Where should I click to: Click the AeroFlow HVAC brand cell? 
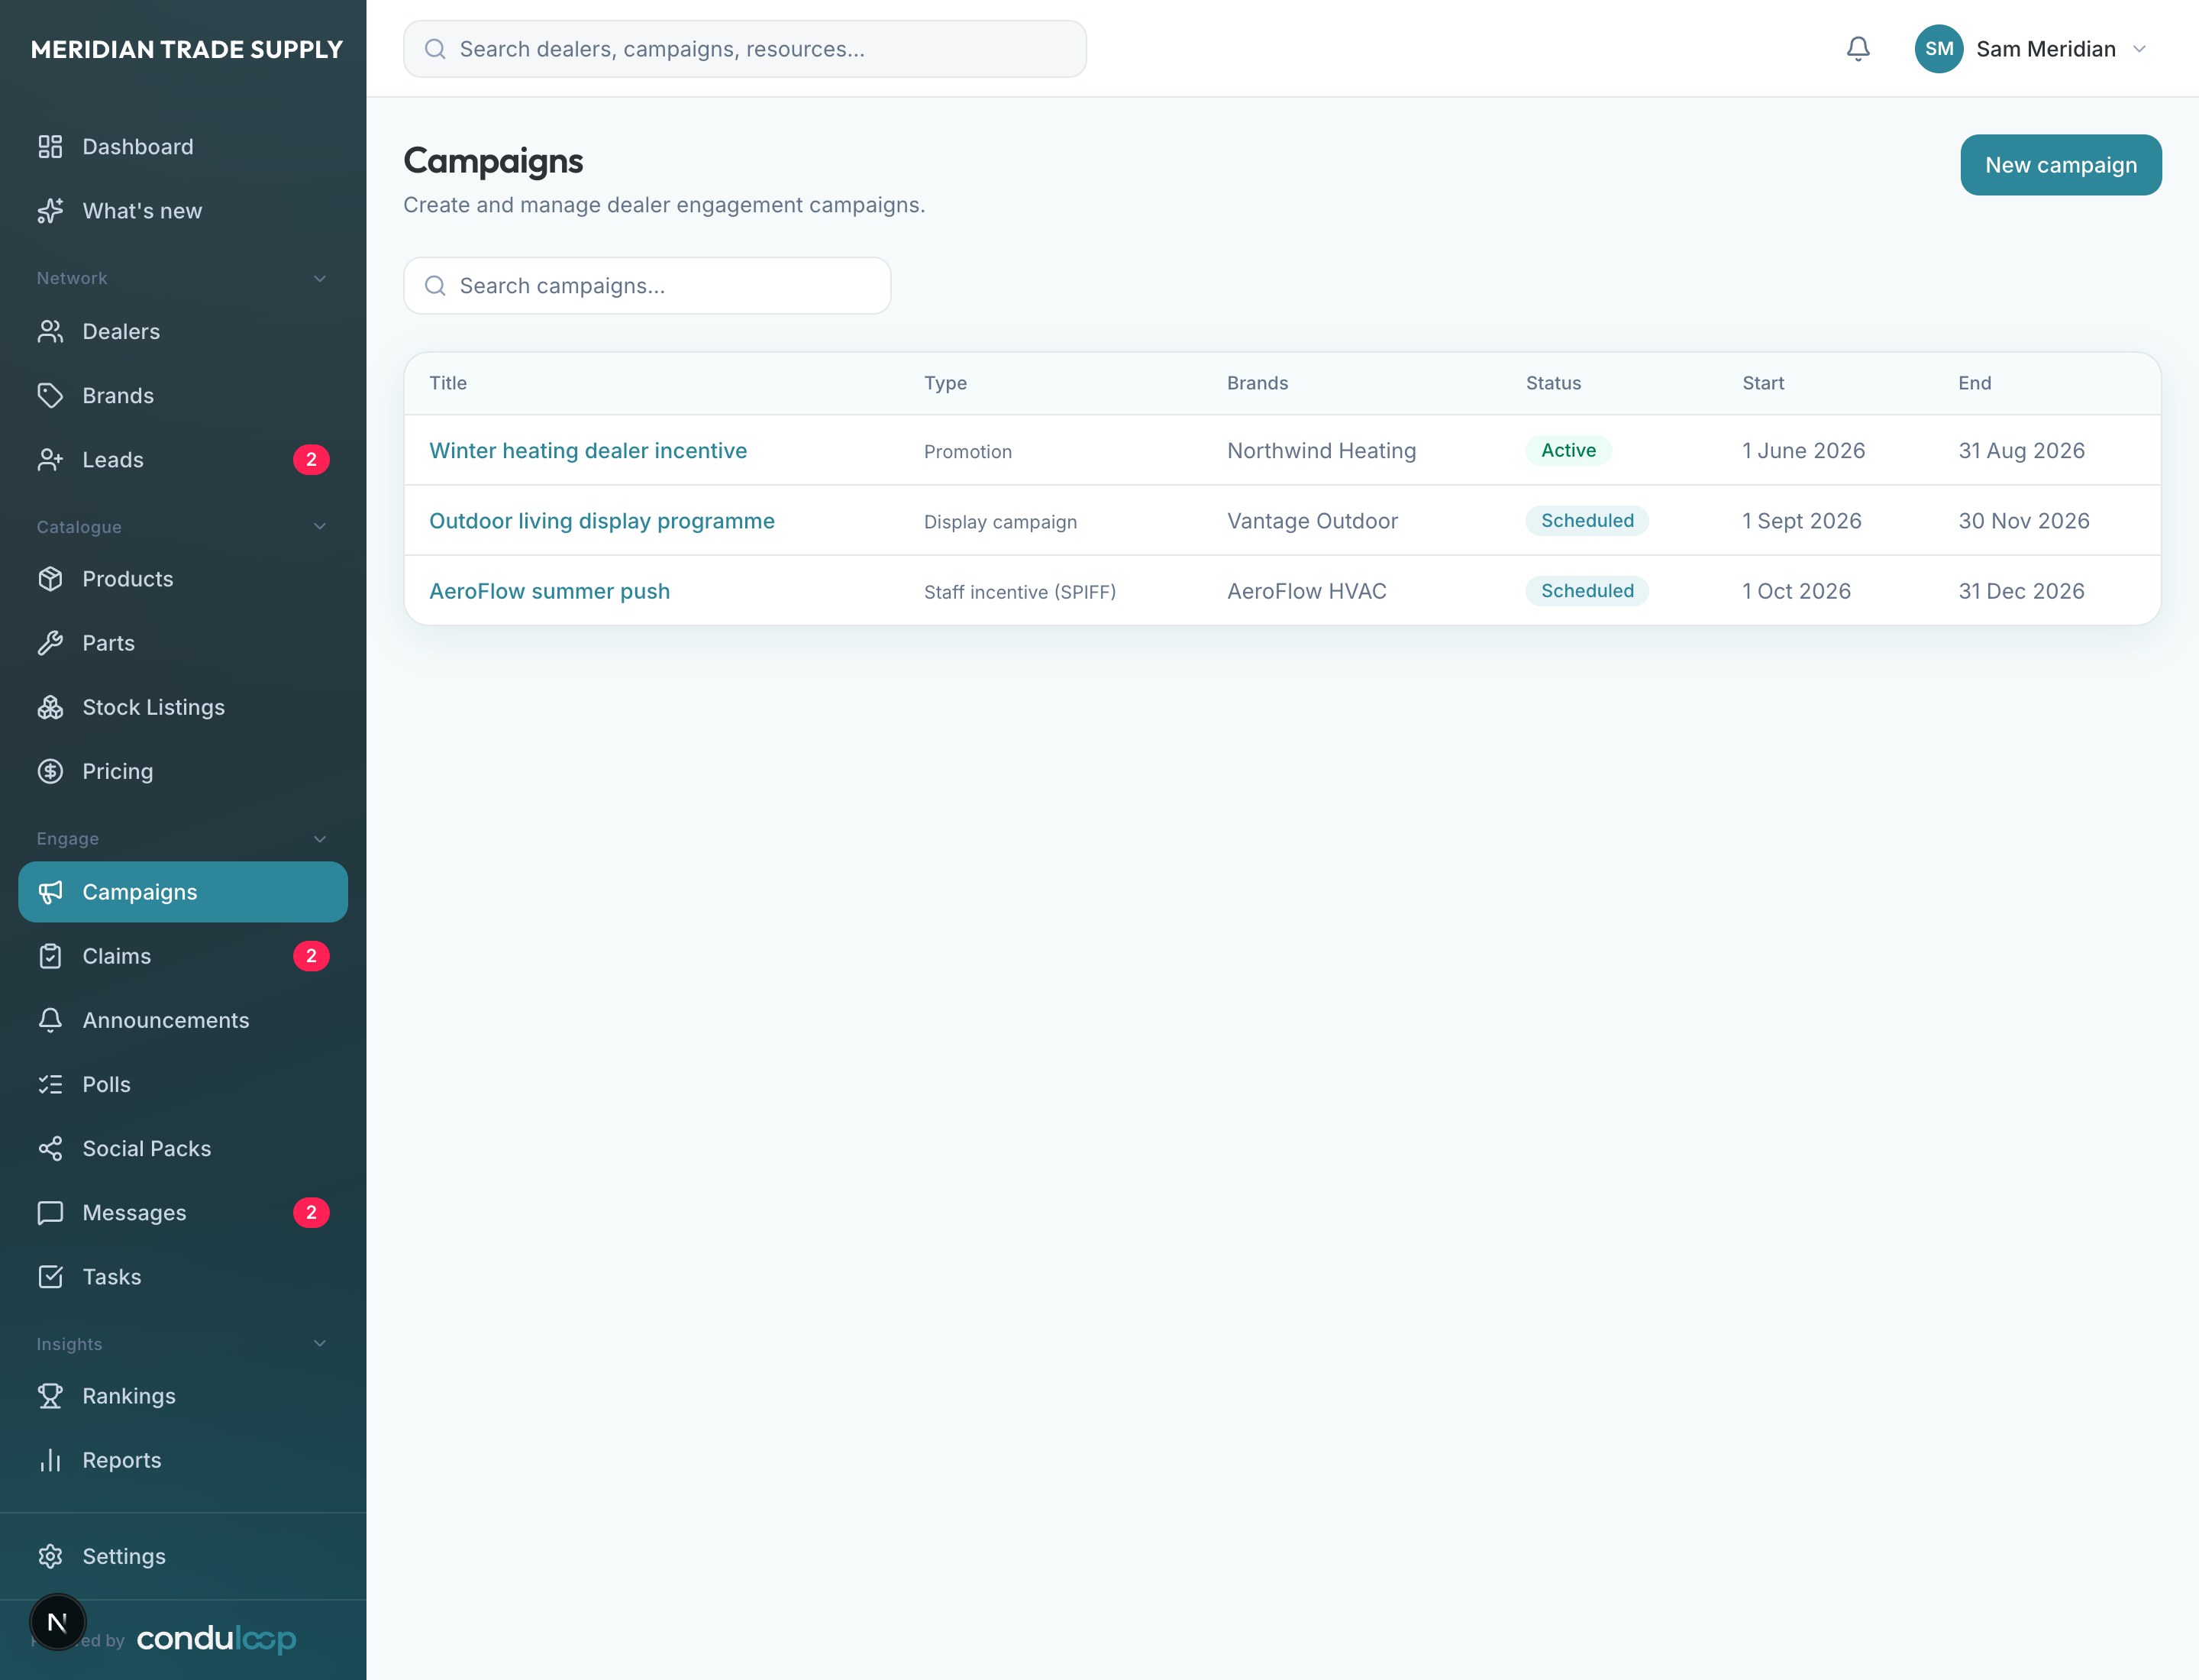point(1306,591)
